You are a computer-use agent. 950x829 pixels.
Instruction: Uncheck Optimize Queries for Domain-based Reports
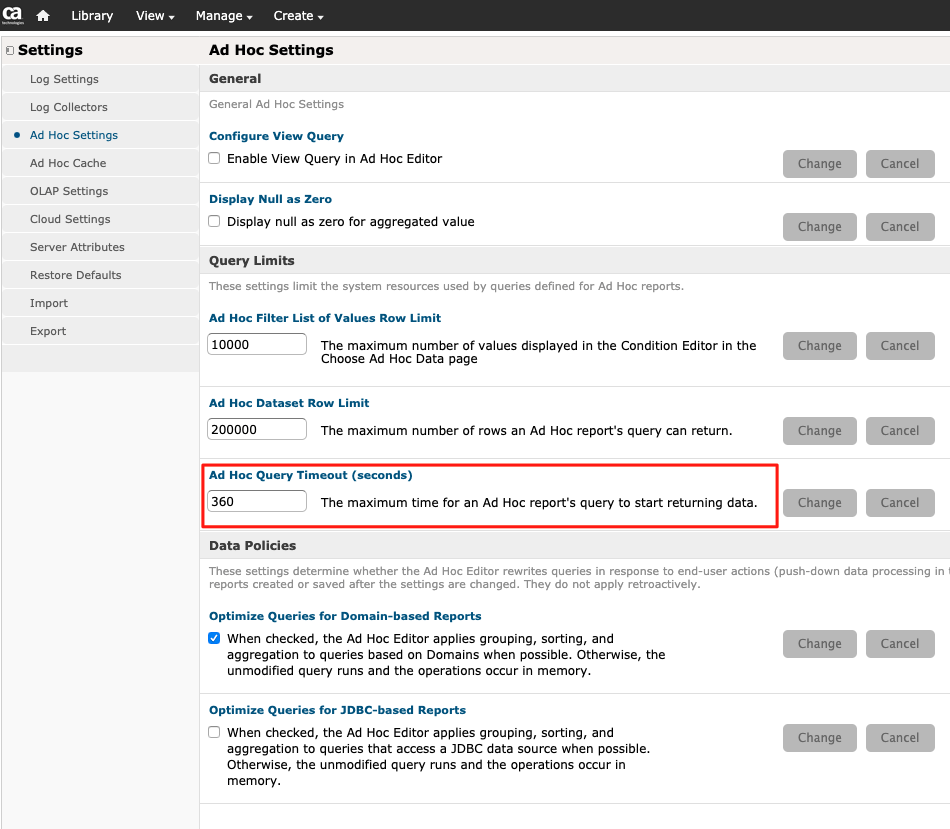(x=214, y=638)
